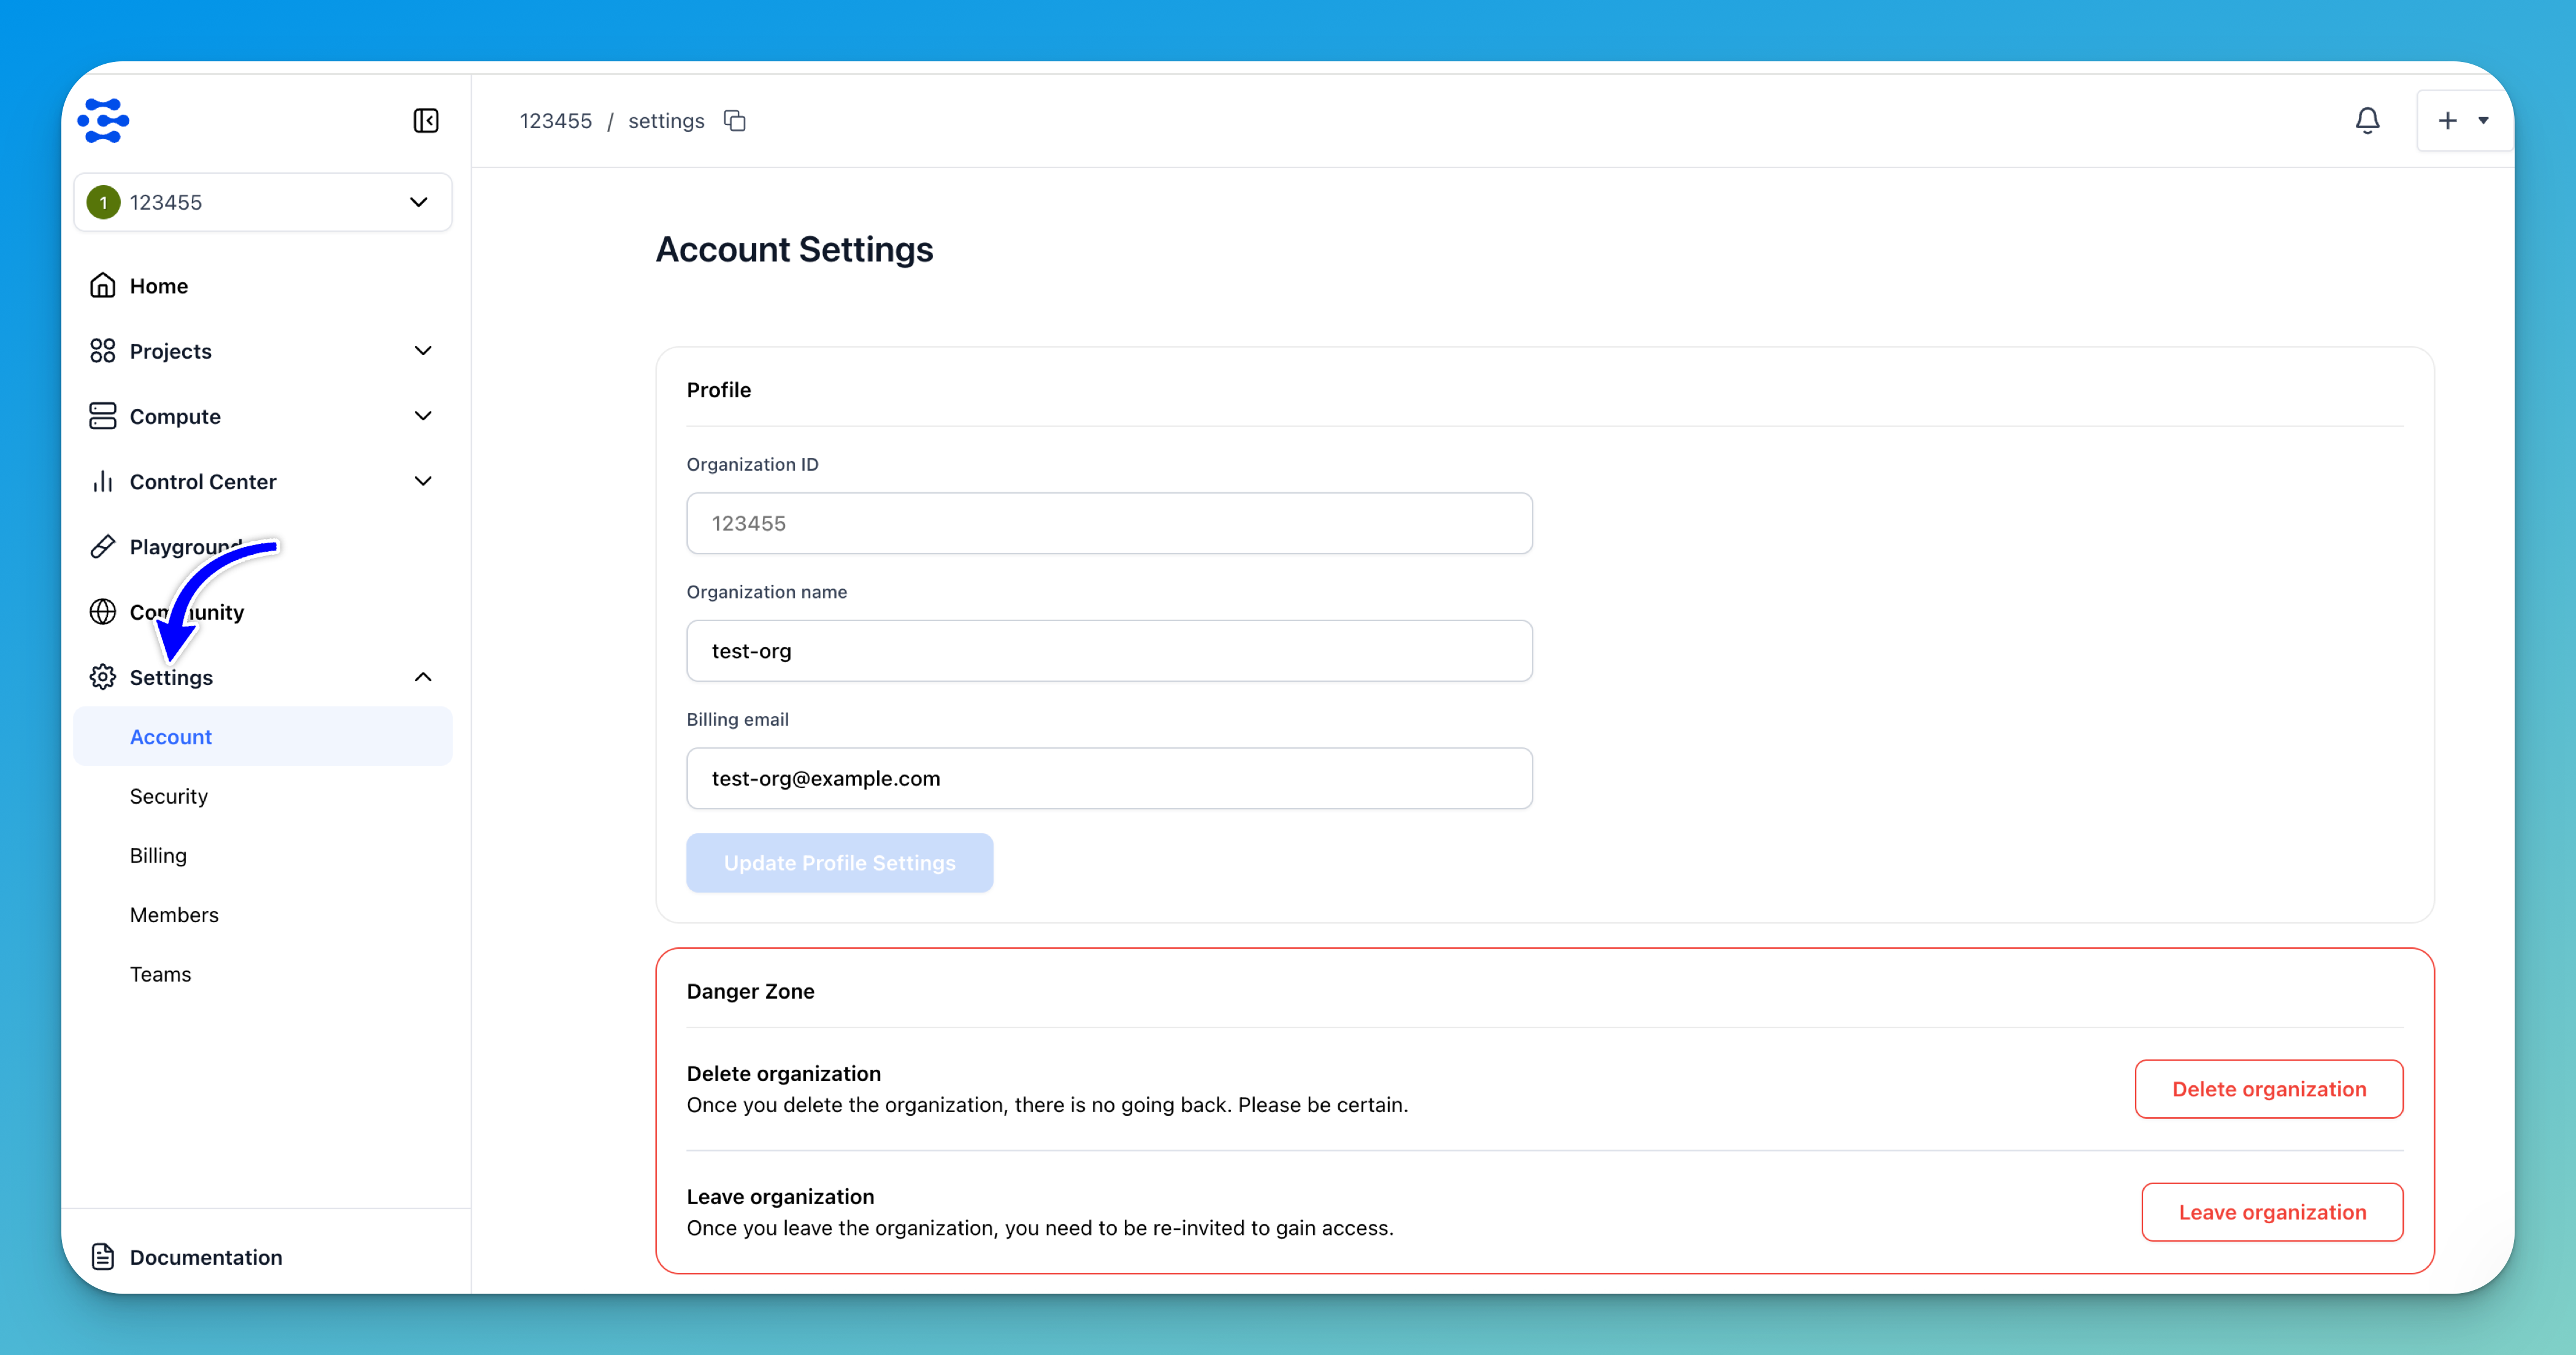This screenshot has height=1355, width=2576.
Task: Open notifications via the bell icon
Action: tap(2367, 121)
